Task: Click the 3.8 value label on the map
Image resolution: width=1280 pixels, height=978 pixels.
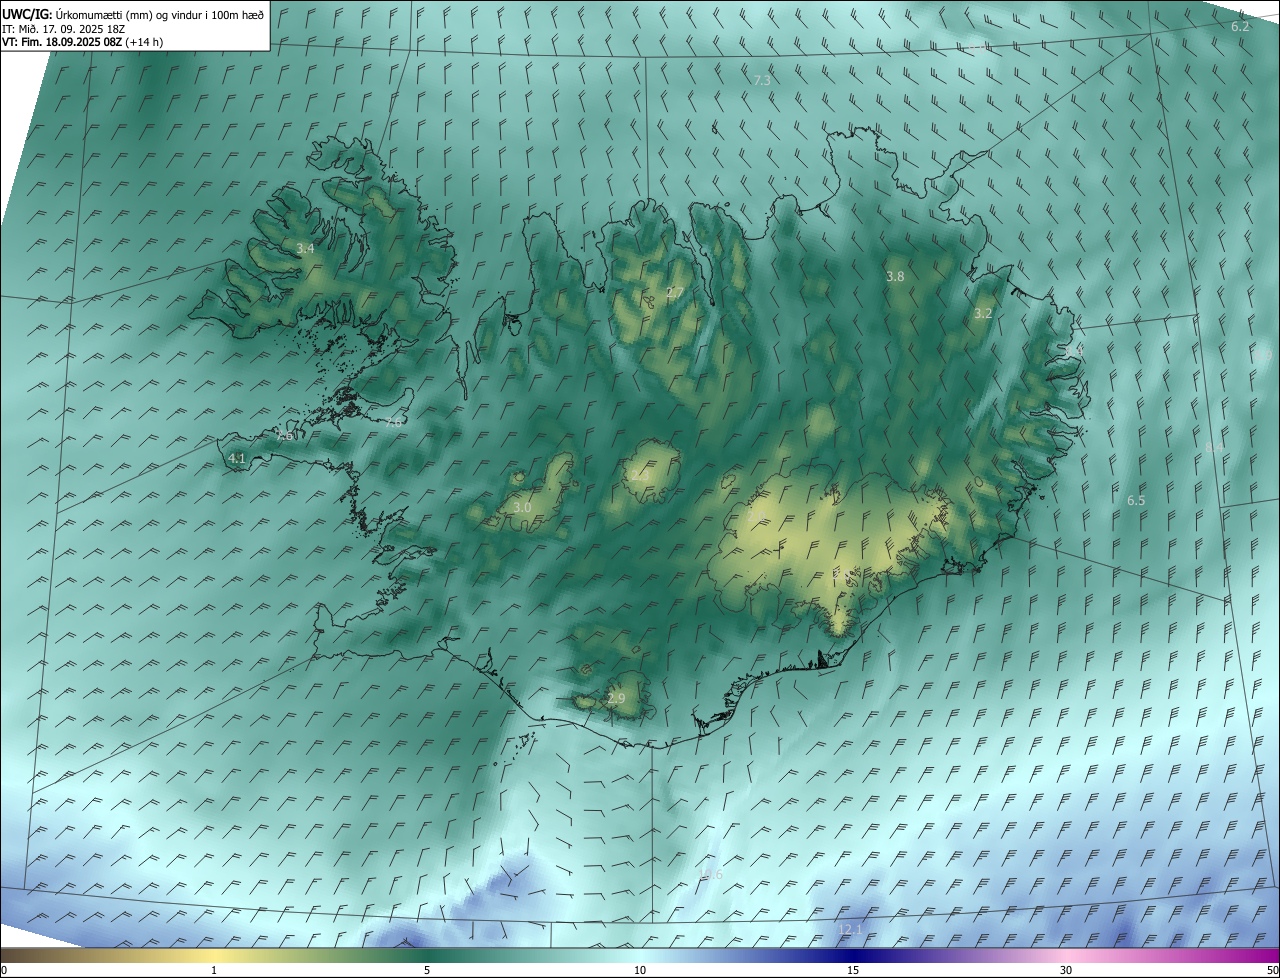Action: pos(895,276)
